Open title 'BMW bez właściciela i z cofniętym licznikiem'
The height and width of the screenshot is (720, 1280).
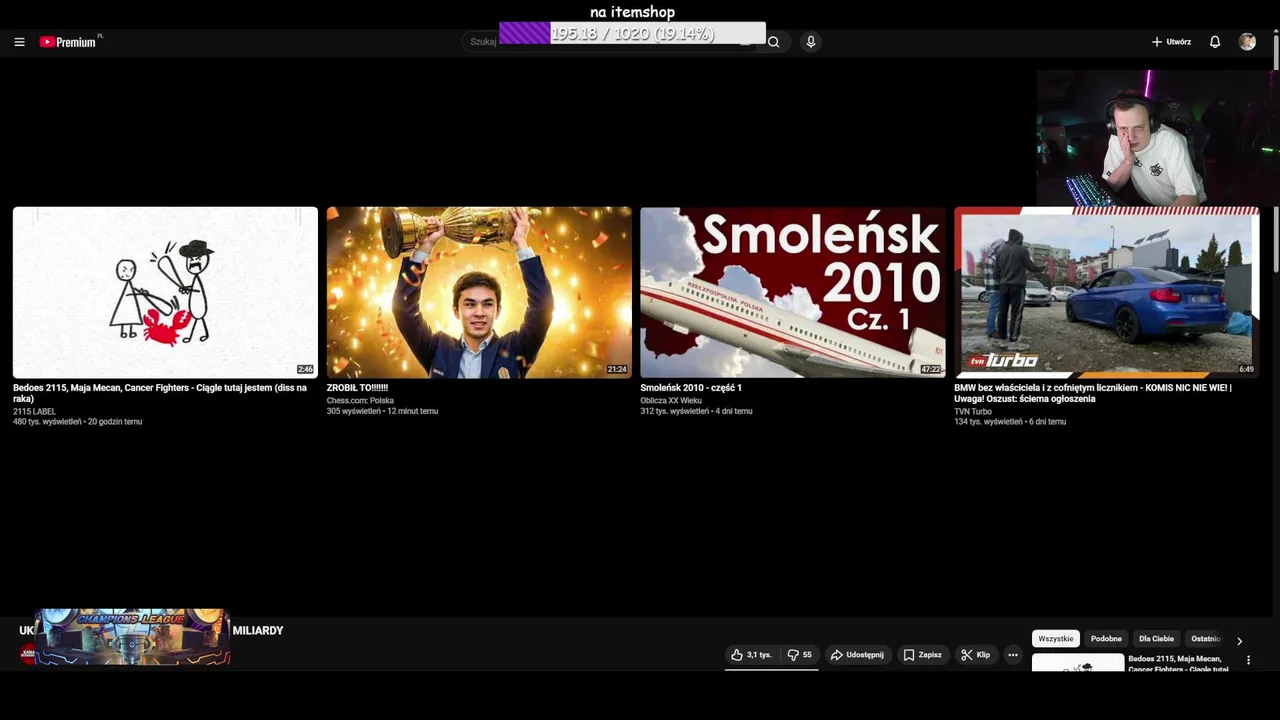coord(1093,393)
